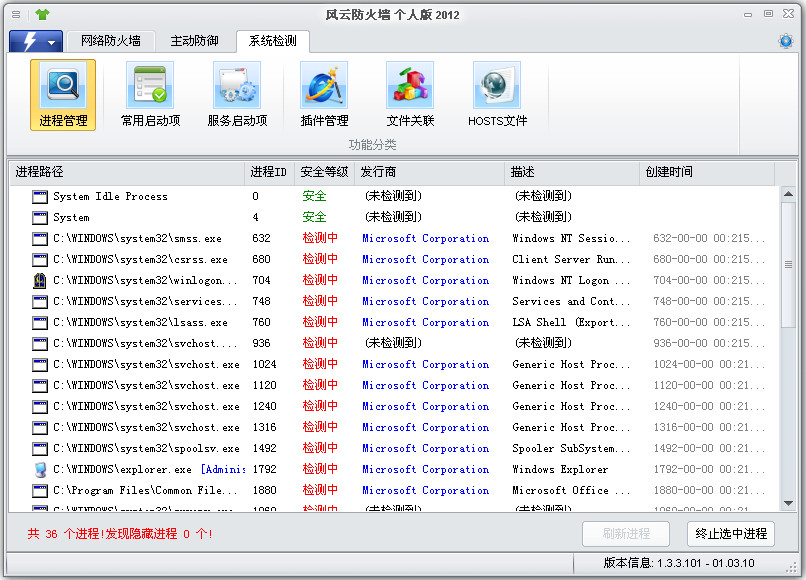Open 常用启动项 startup items icon
The image size is (806, 580).
click(x=150, y=95)
